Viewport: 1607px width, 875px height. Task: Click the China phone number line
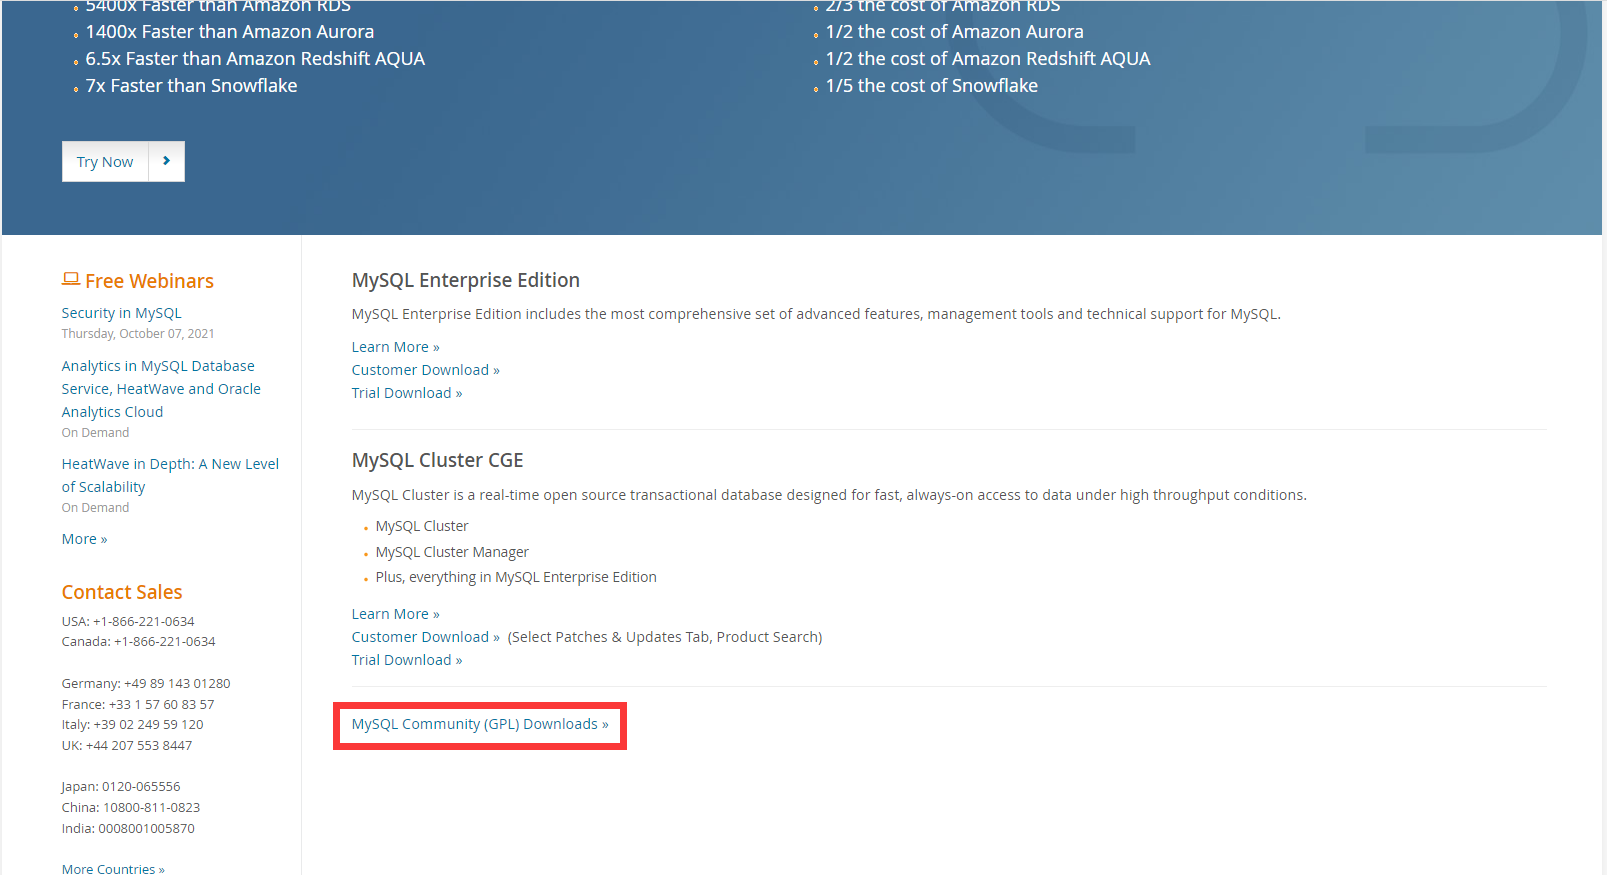pyautogui.click(x=131, y=807)
